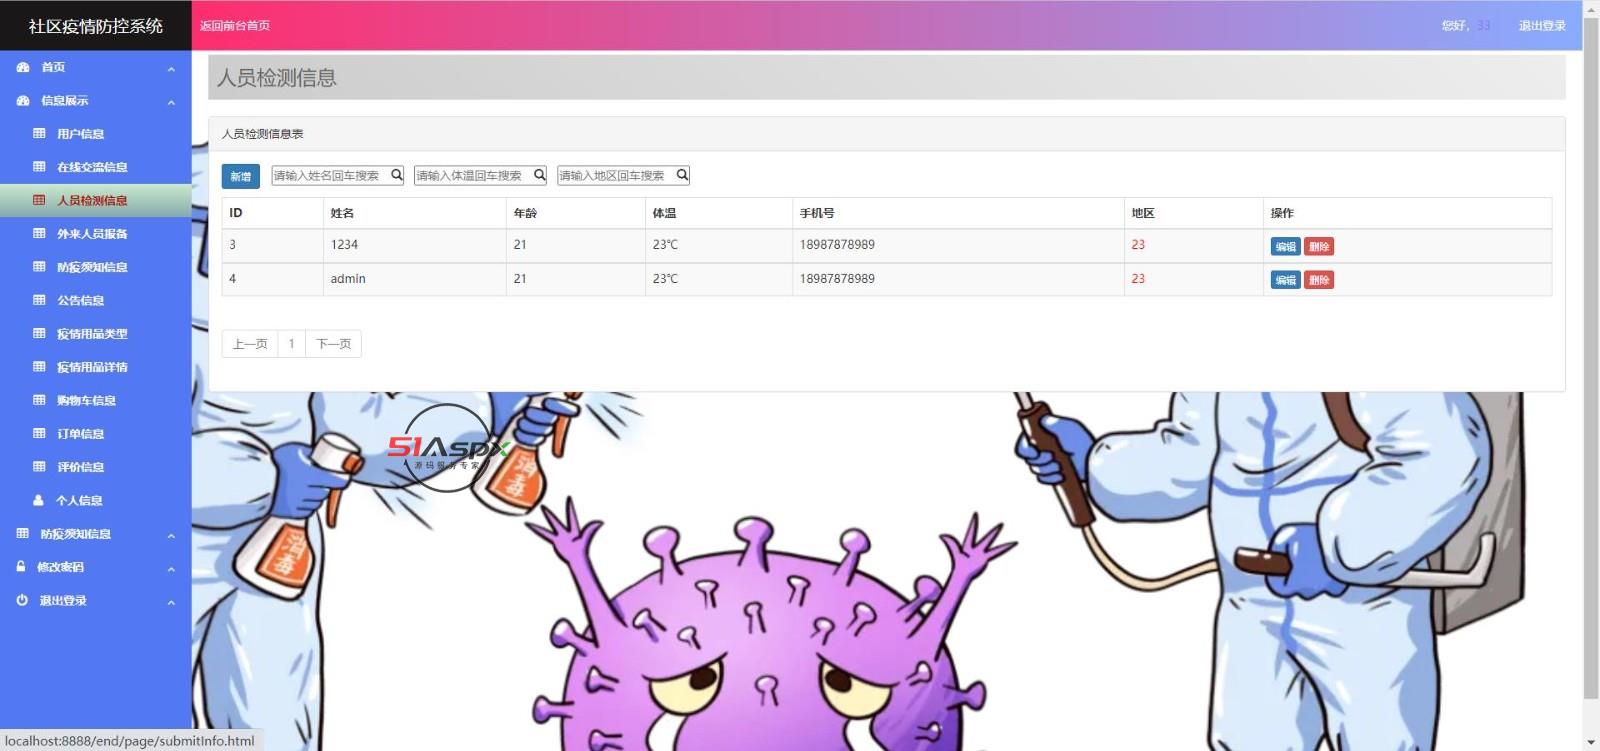The height and width of the screenshot is (751, 1600).
Task: Click the 地区 column header
Action: 1143,213
